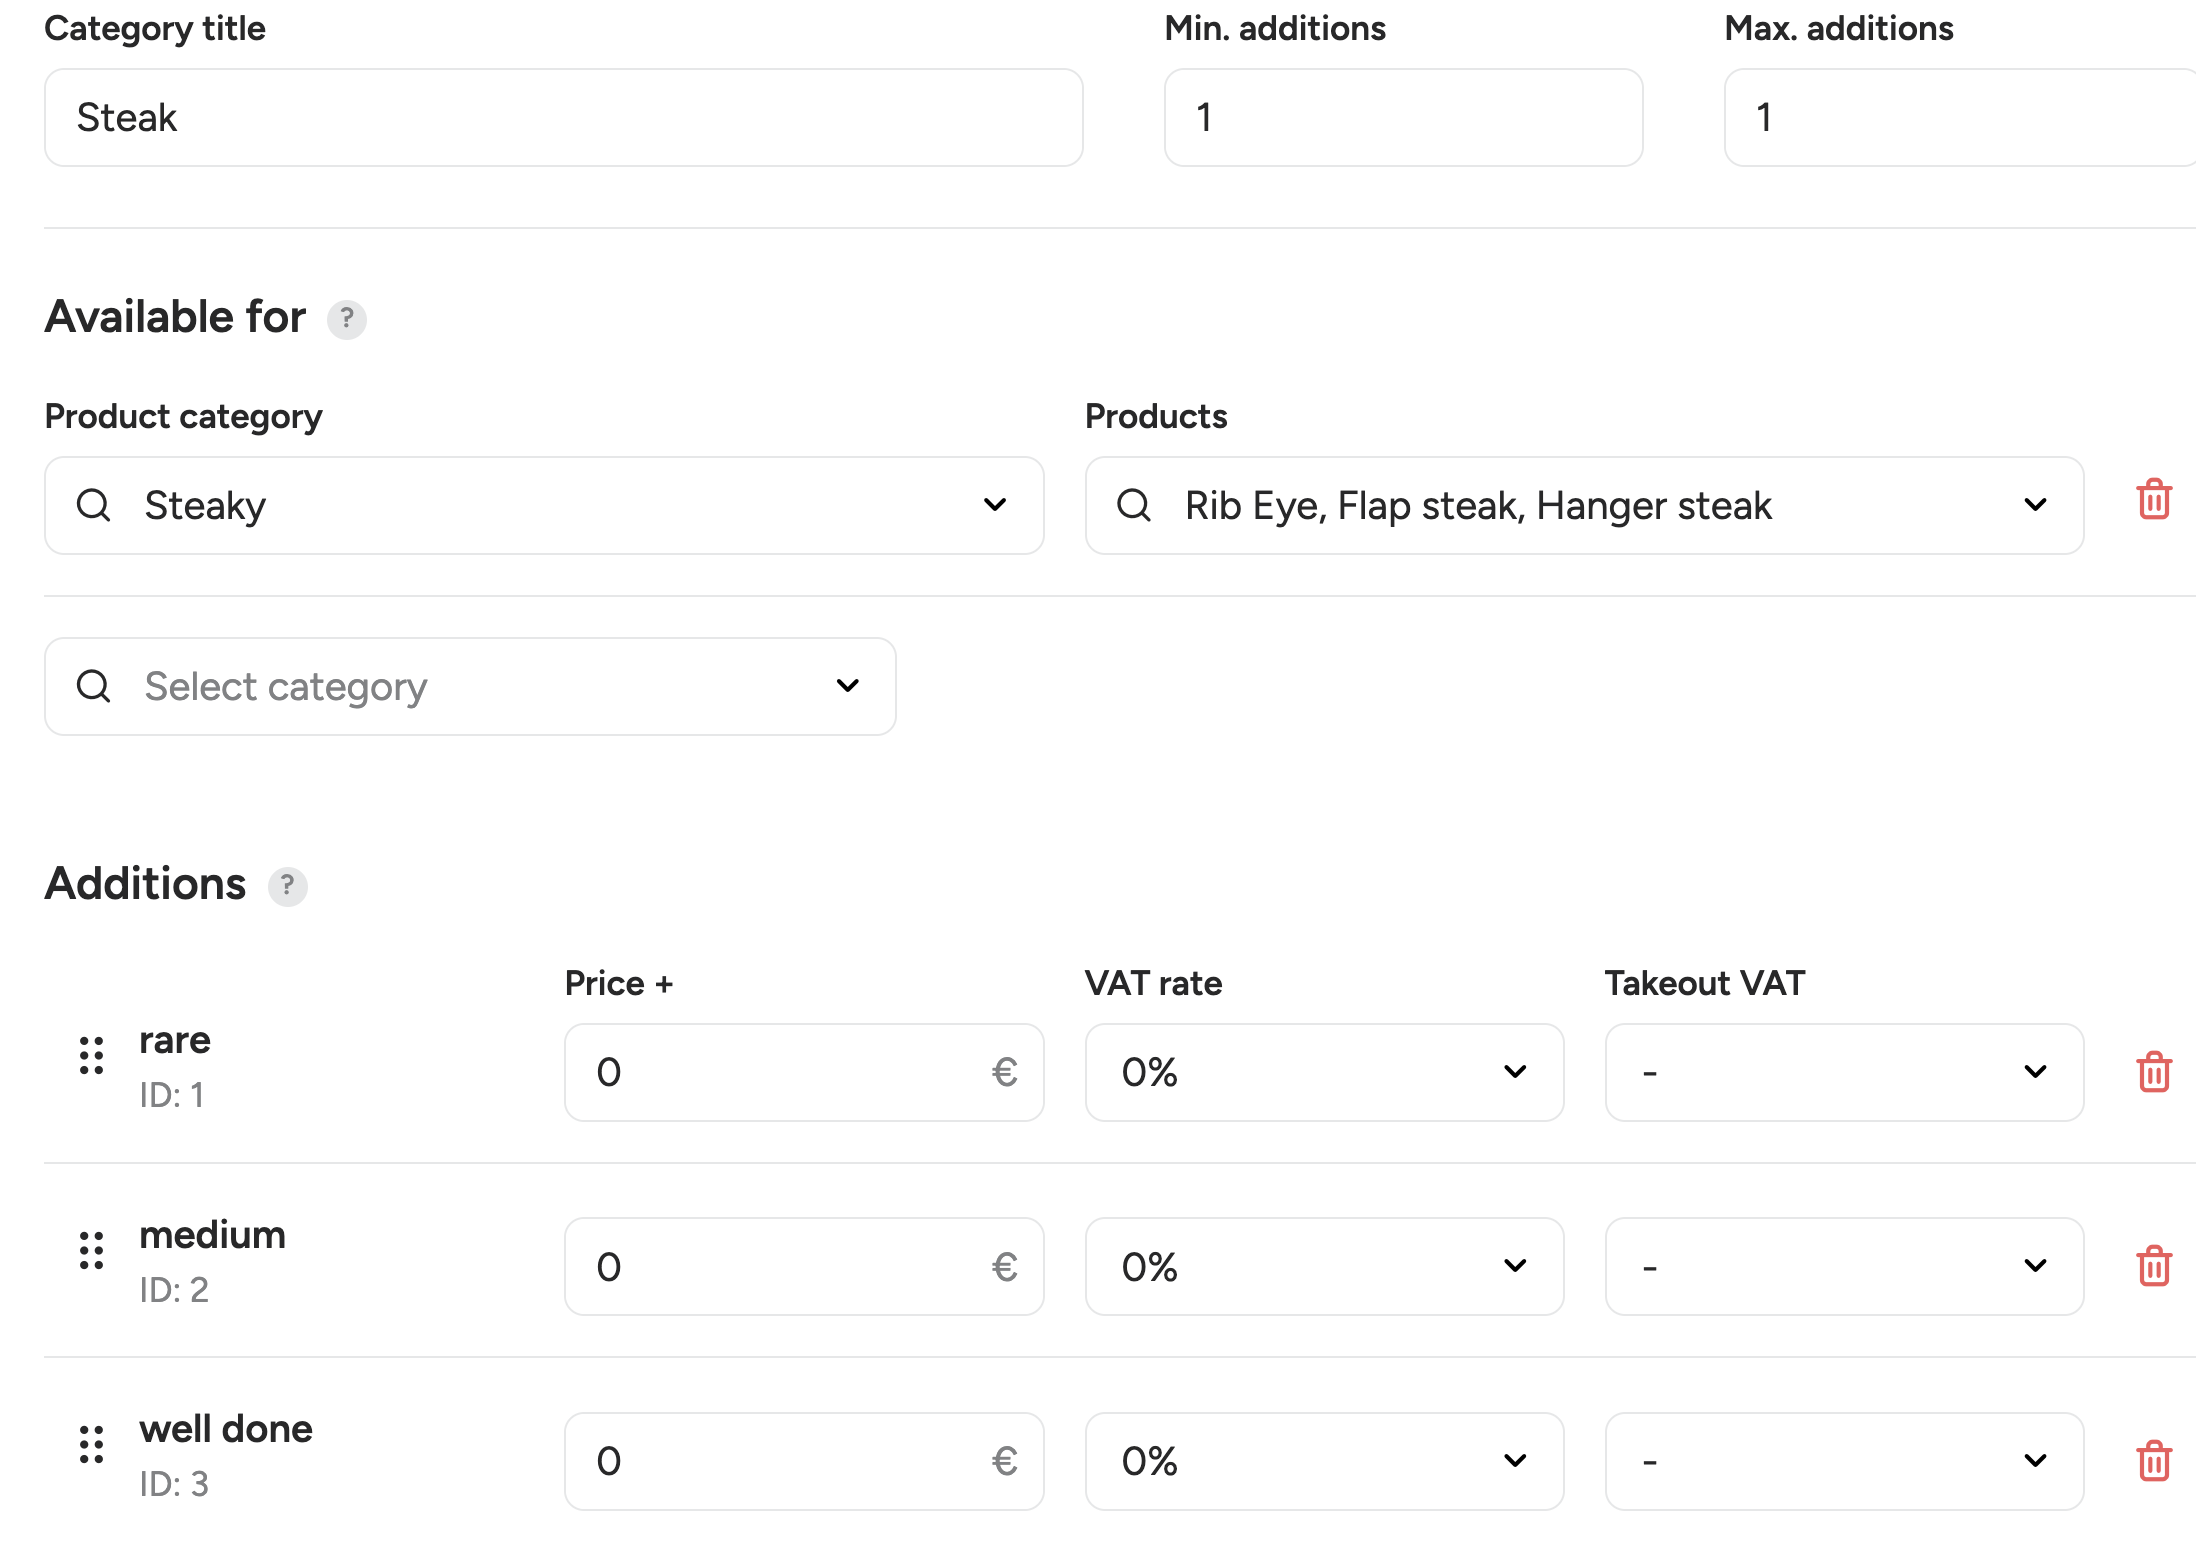Image resolution: width=2196 pixels, height=1550 pixels.
Task: Expand the Products dropdown with Rib Eye
Action: point(1584,506)
